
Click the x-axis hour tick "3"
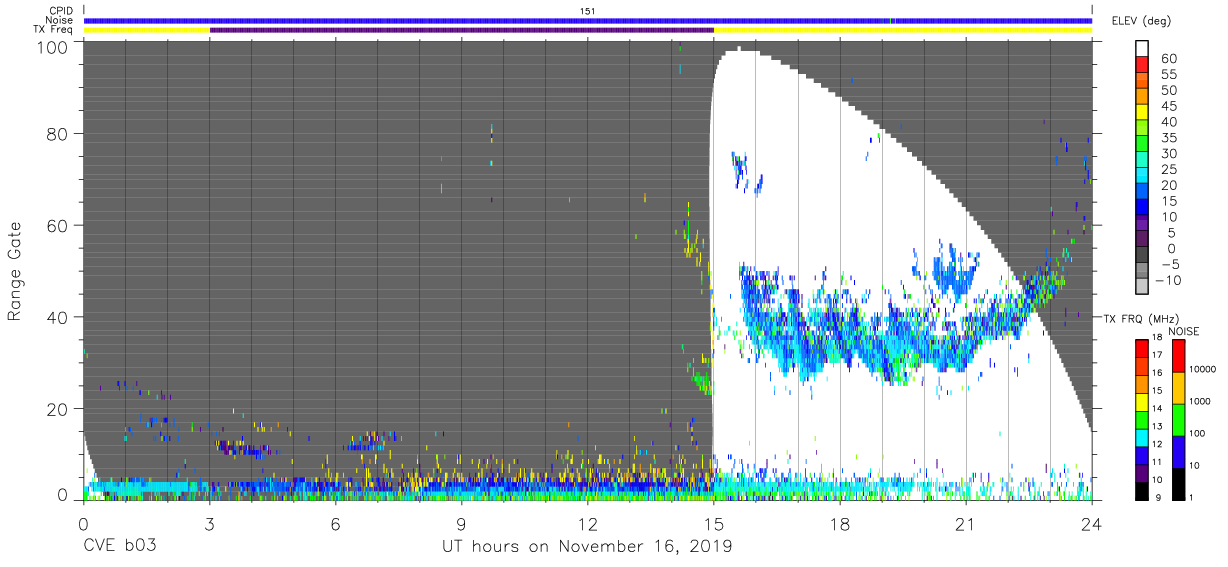pos(210,524)
